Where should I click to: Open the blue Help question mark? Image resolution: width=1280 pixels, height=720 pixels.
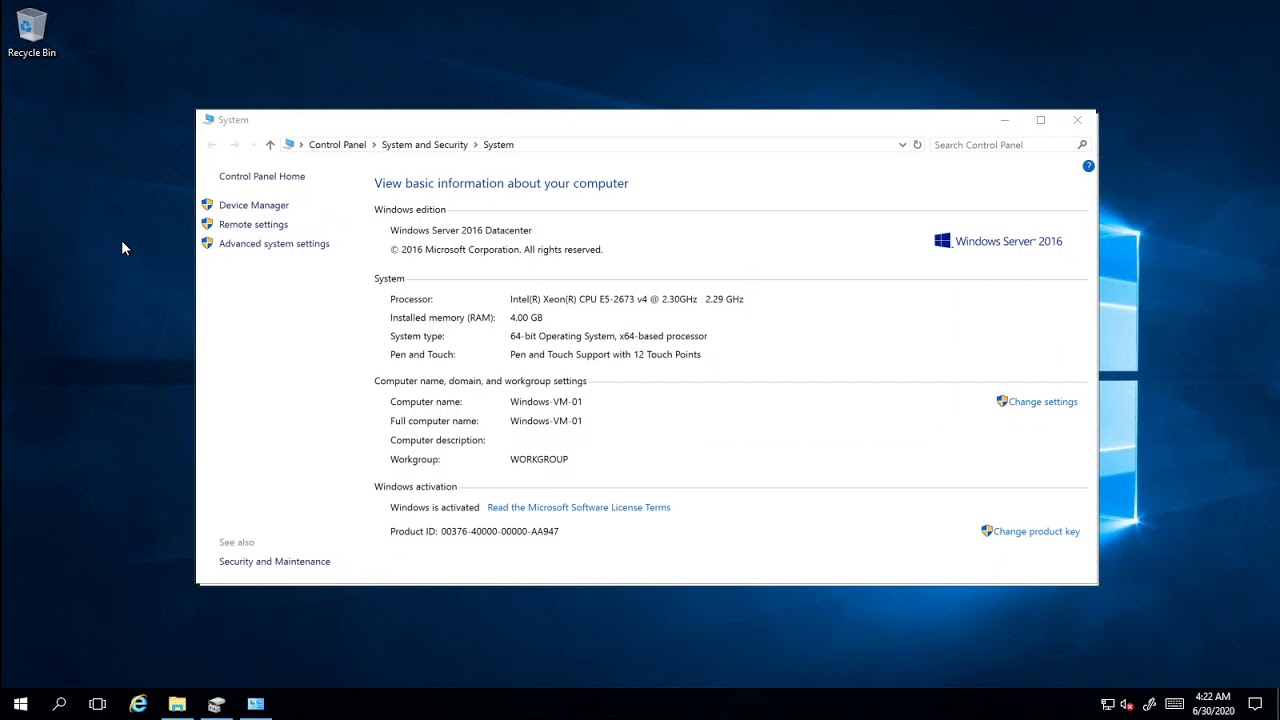[1088, 166]
